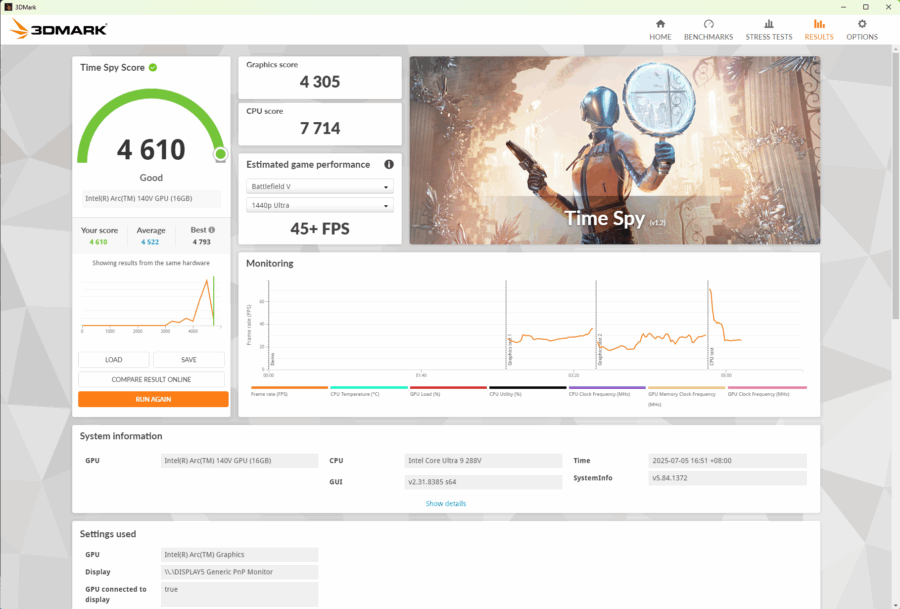Switch to the Results tab
This screenshot has height=609, width=900.
click(x=818, y=30)
